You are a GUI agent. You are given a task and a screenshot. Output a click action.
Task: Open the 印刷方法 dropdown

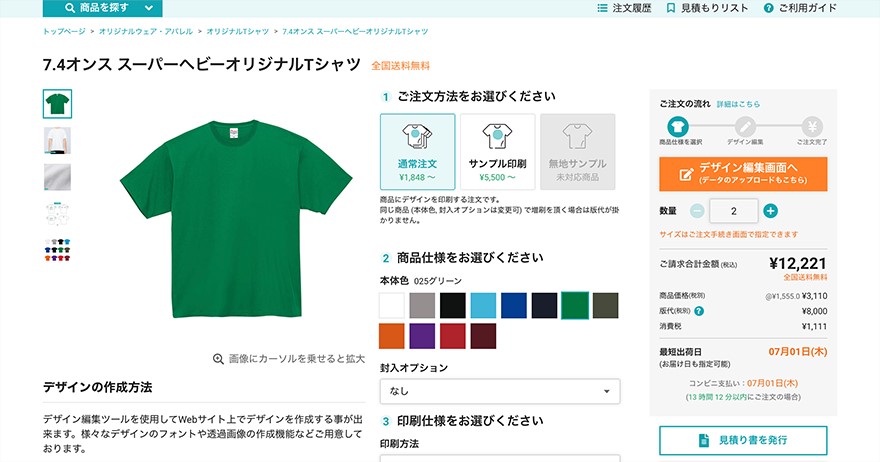pos(500,458)
